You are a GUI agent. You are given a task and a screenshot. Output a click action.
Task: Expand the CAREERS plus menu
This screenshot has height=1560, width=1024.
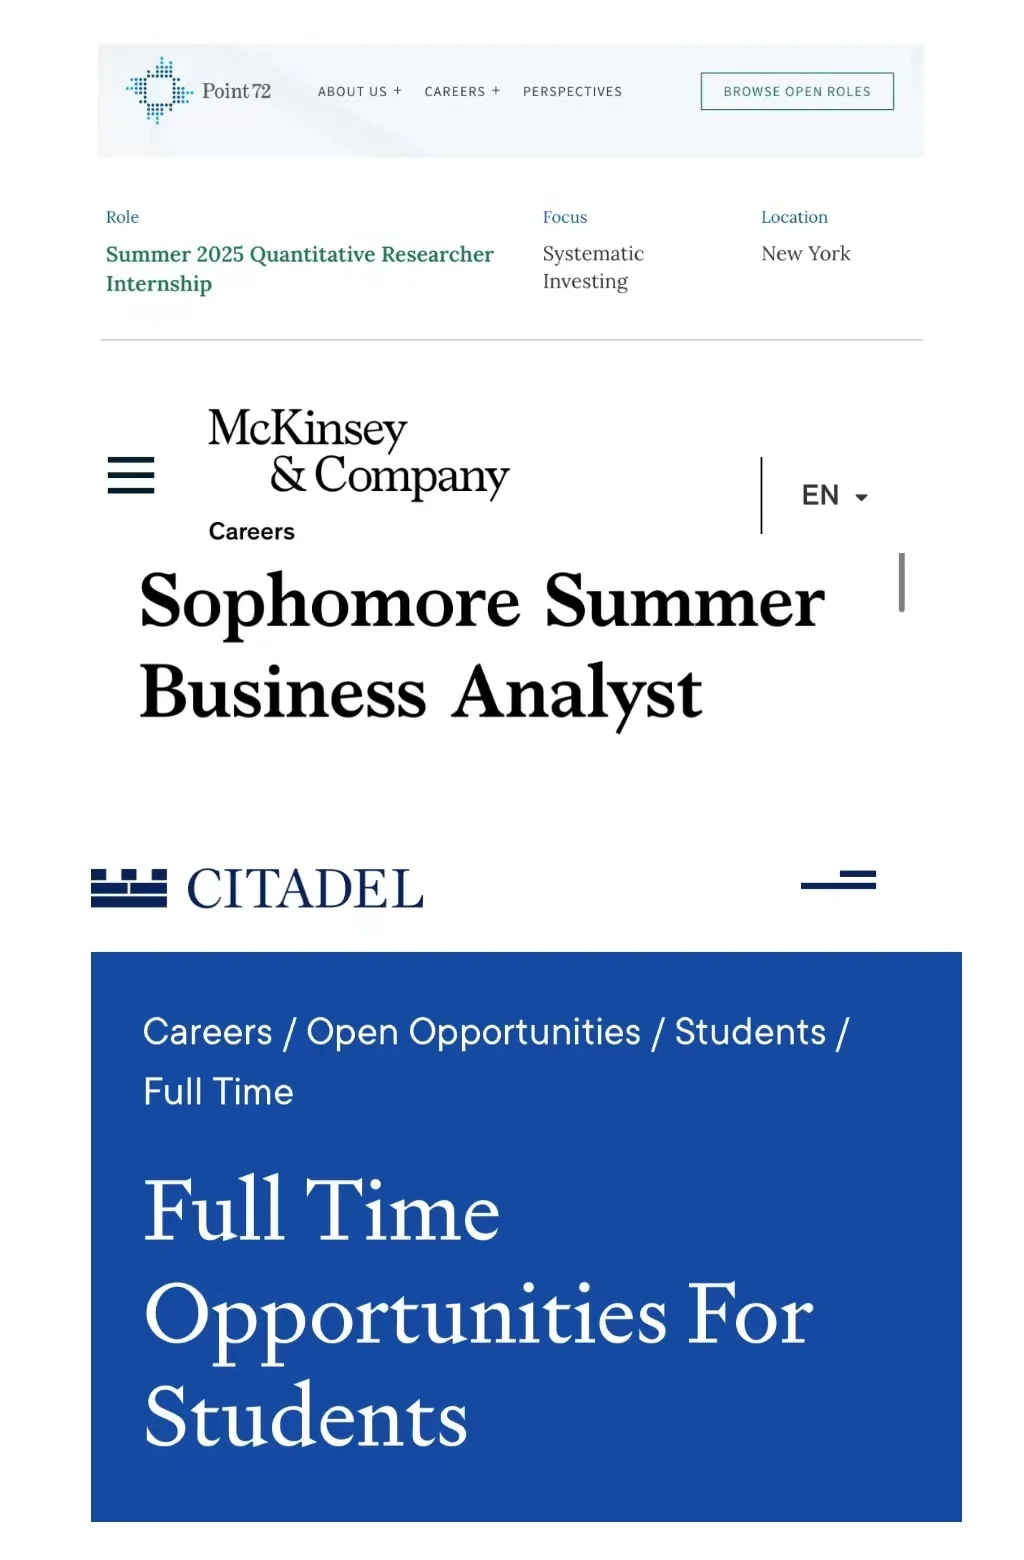click(x=462, y=91)
